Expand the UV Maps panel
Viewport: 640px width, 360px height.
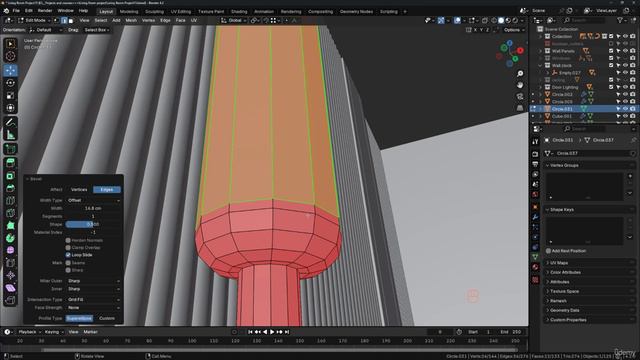click(x=559, y=263)
